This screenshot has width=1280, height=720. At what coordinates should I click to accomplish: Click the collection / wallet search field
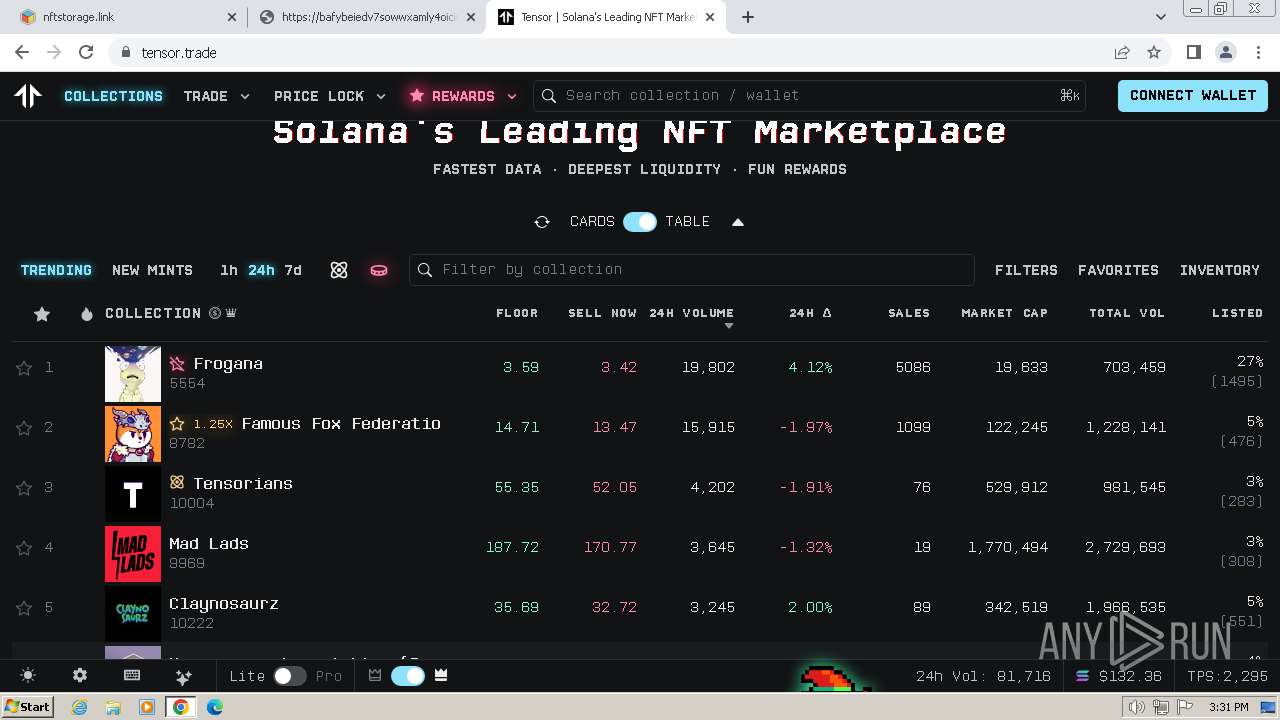point(810,96)
